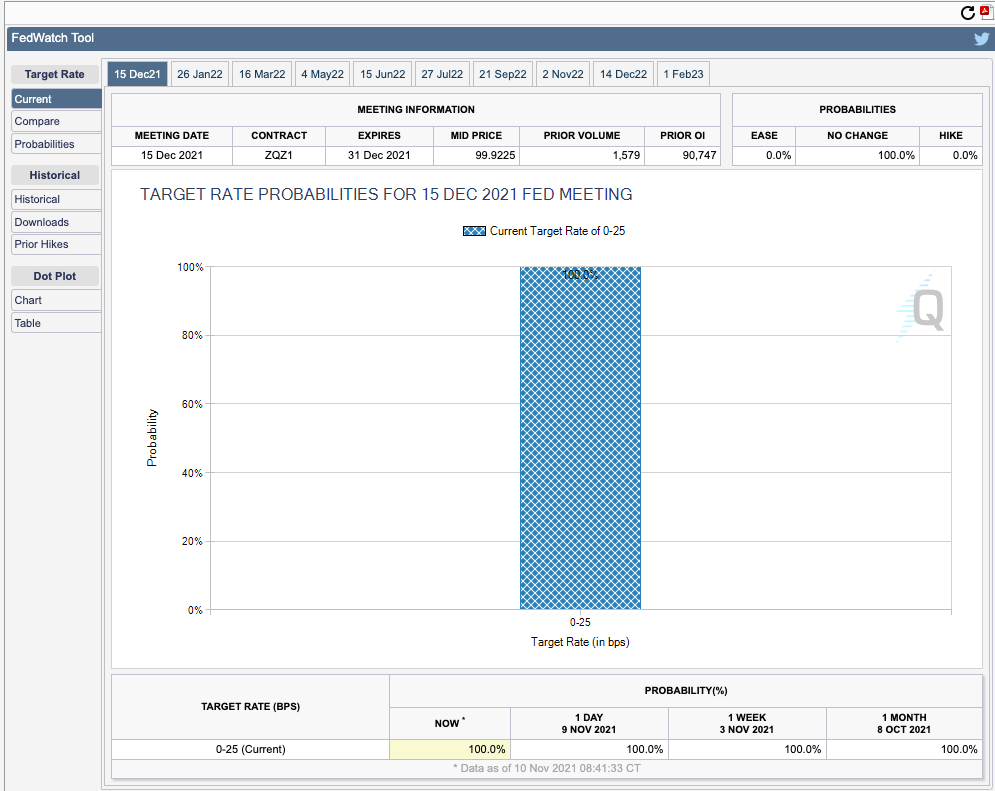Image resolution: width=995 pixels, height=791 pixels.
Task: Select the 15 Dec21 meeting tab
Action: pos(137,74)
